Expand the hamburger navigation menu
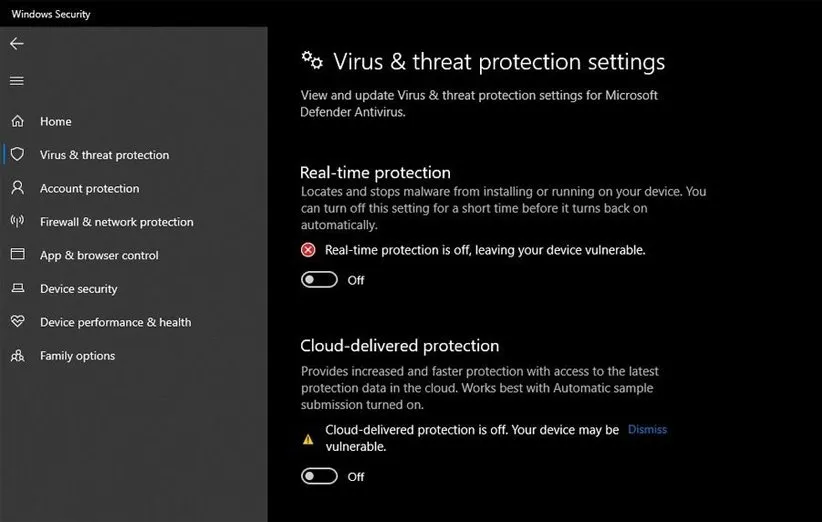Image resolution: width=822 pixels, height=522 pixels. [x=17, y=81]
